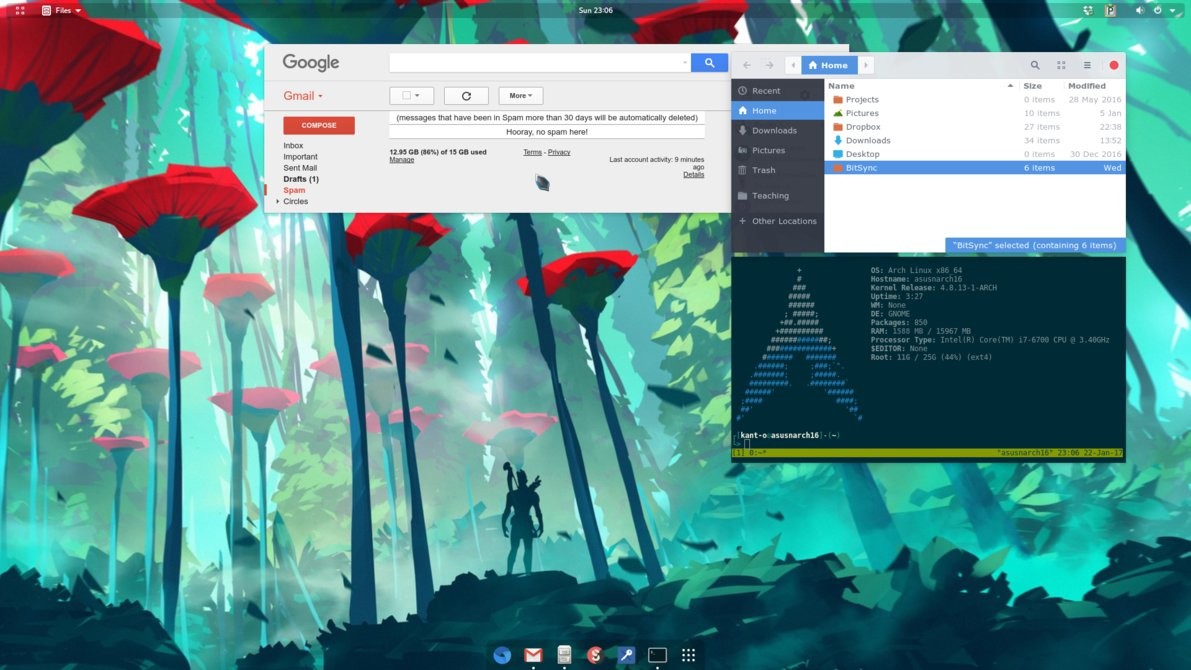Open the Privacy link in Gmail footer
This screenshot has height=670, width=1191.
click(x=559, y=152)
